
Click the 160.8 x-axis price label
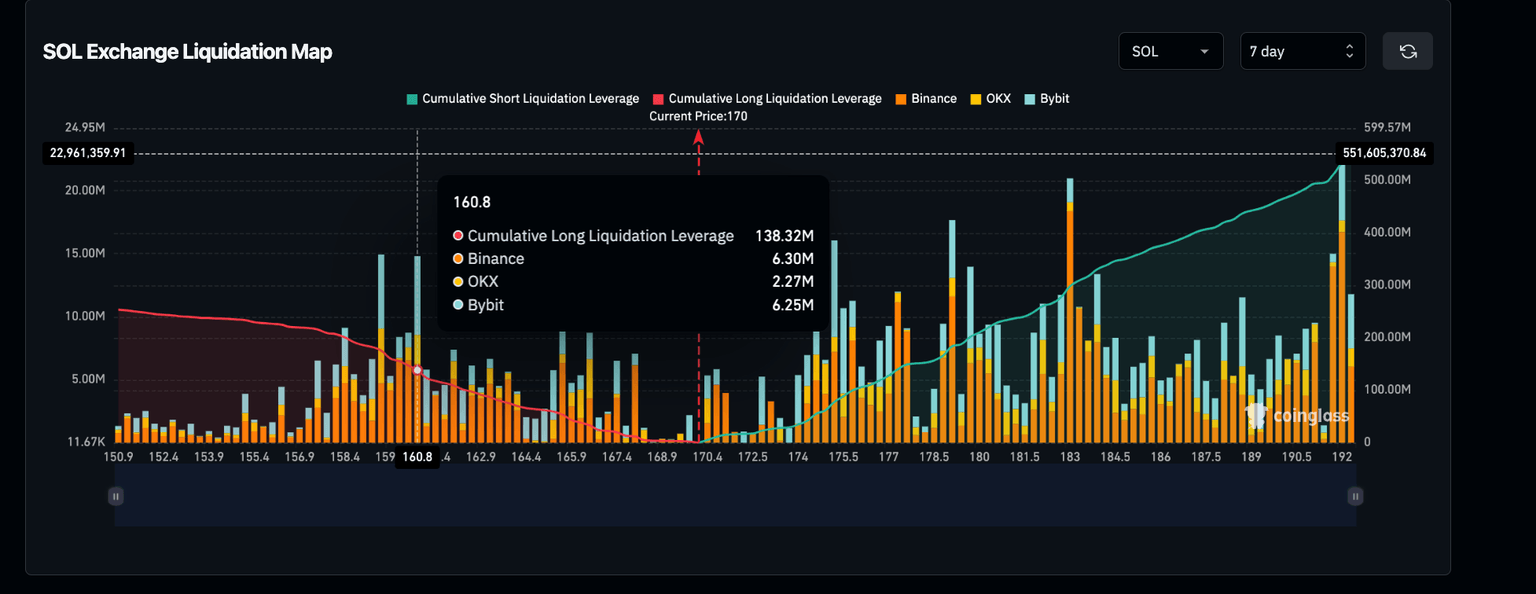[417, 457]
